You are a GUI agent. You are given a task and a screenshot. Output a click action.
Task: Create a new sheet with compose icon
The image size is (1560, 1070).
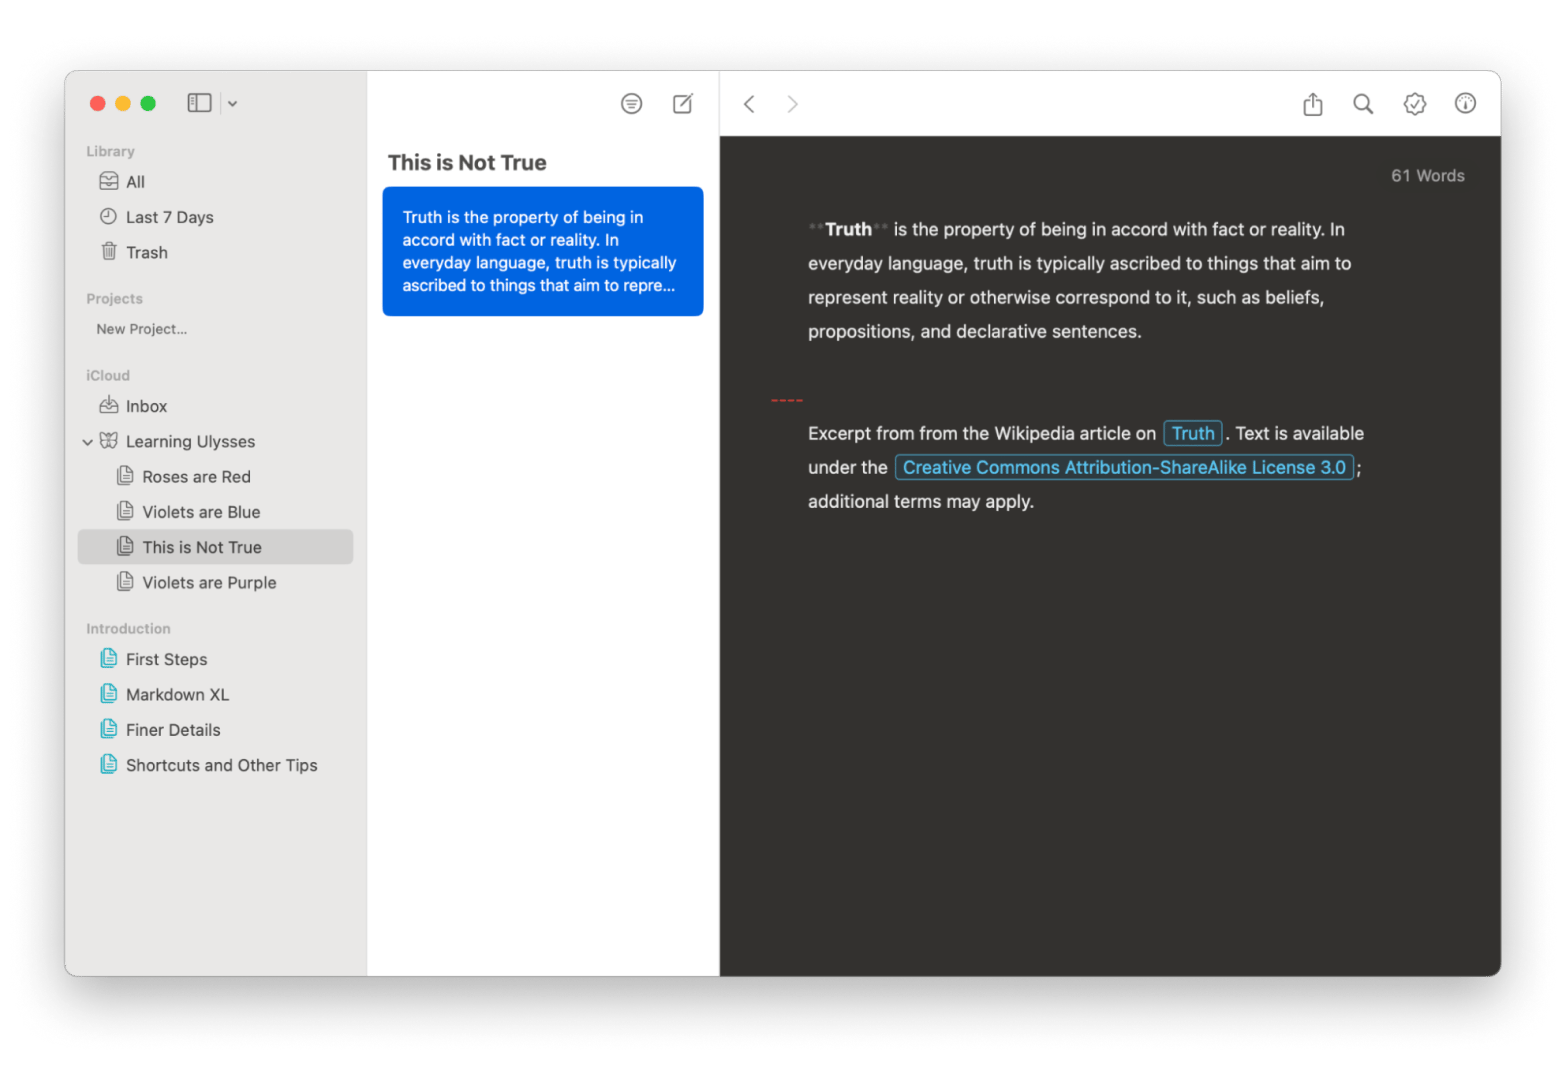(683, 104)
